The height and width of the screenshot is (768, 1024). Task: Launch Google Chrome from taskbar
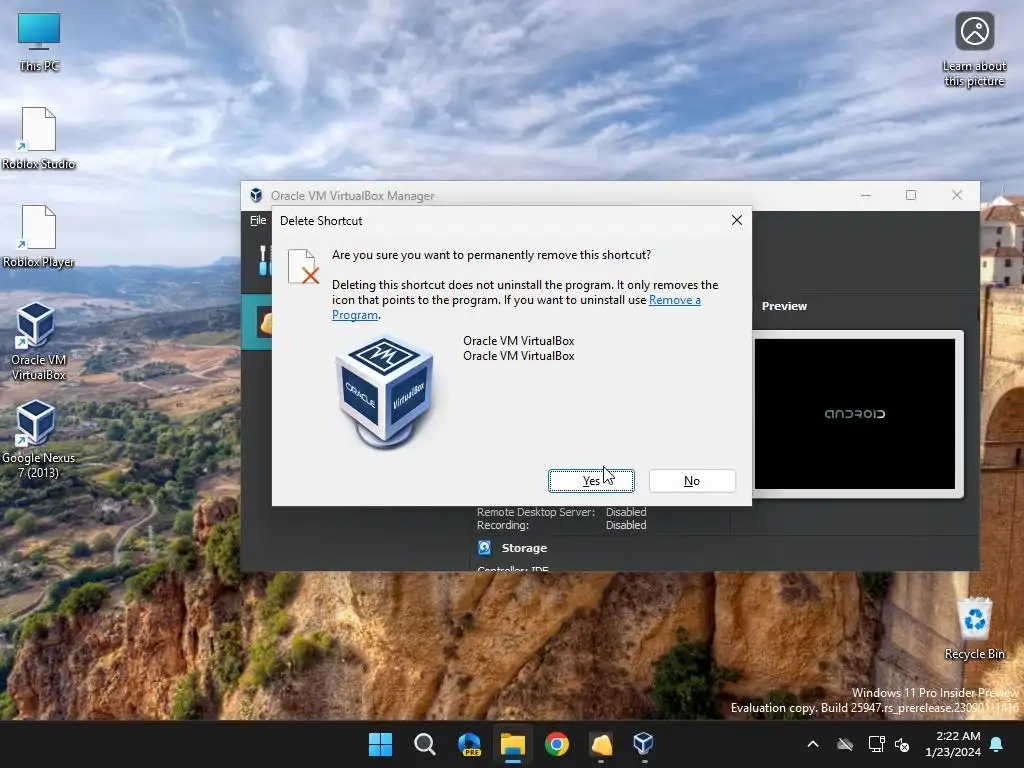pyautogui.click(x=556, y=744)
